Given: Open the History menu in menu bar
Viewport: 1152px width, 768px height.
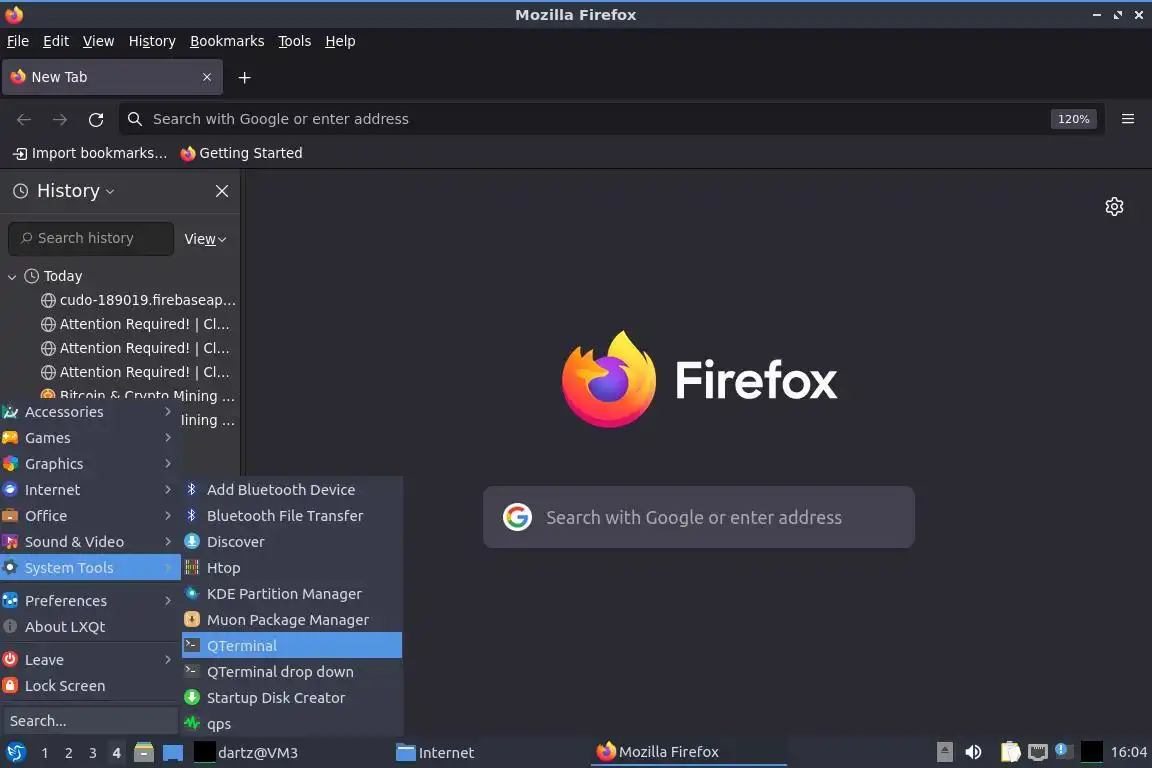Looking at the screenshot, I should click(152, 41).
